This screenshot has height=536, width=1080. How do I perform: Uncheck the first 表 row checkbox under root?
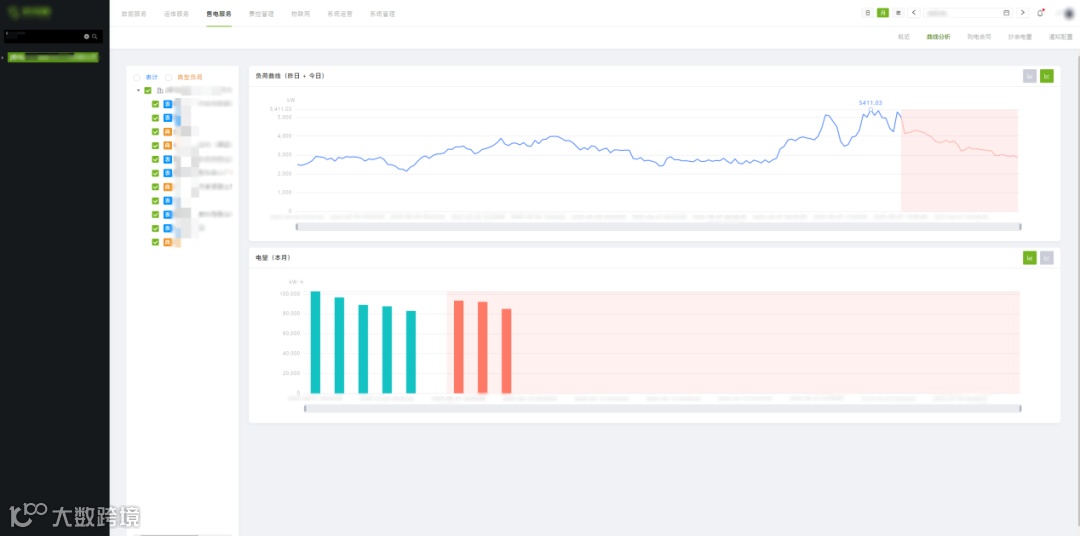pos(156,104)
